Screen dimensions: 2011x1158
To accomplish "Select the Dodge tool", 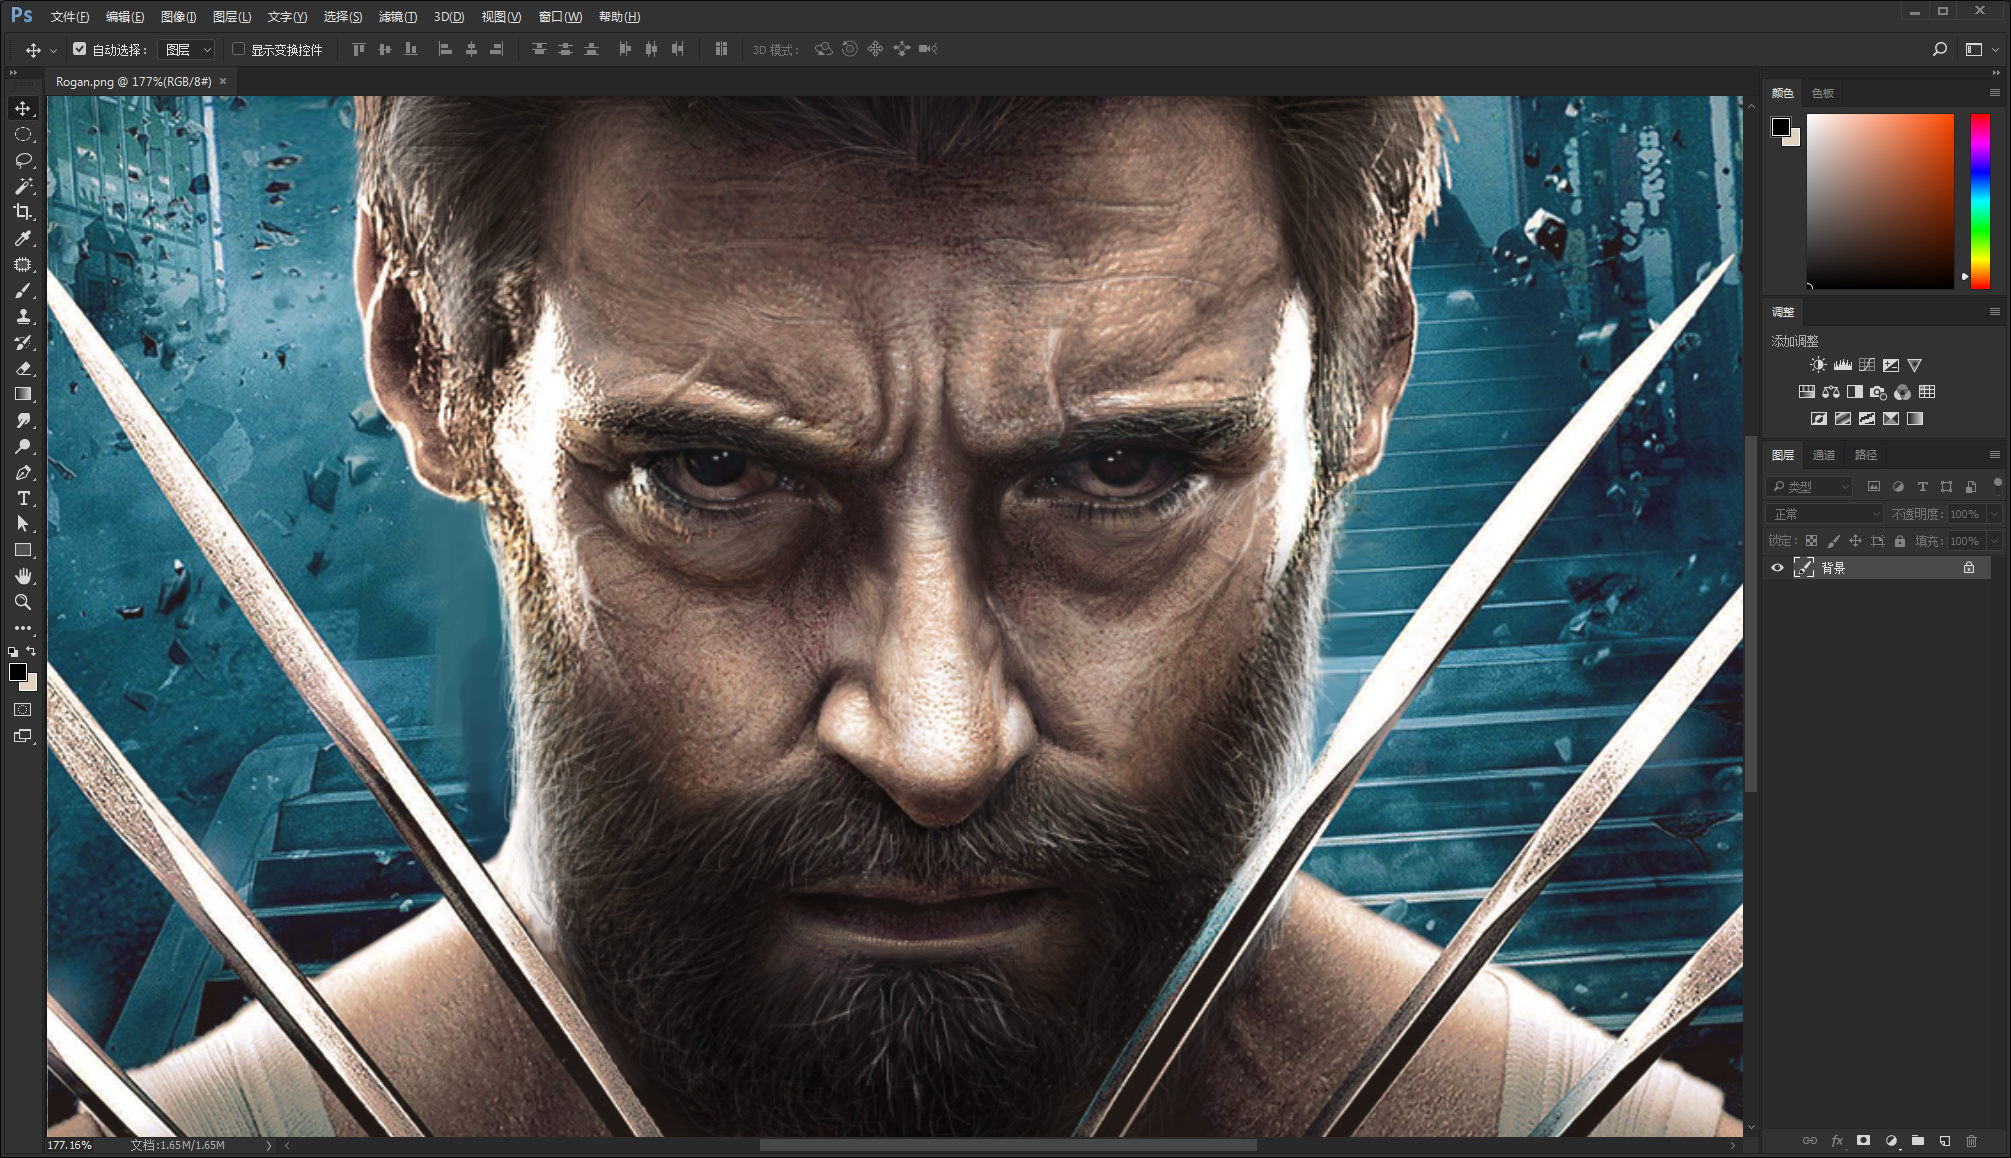I will coord(23,446).
